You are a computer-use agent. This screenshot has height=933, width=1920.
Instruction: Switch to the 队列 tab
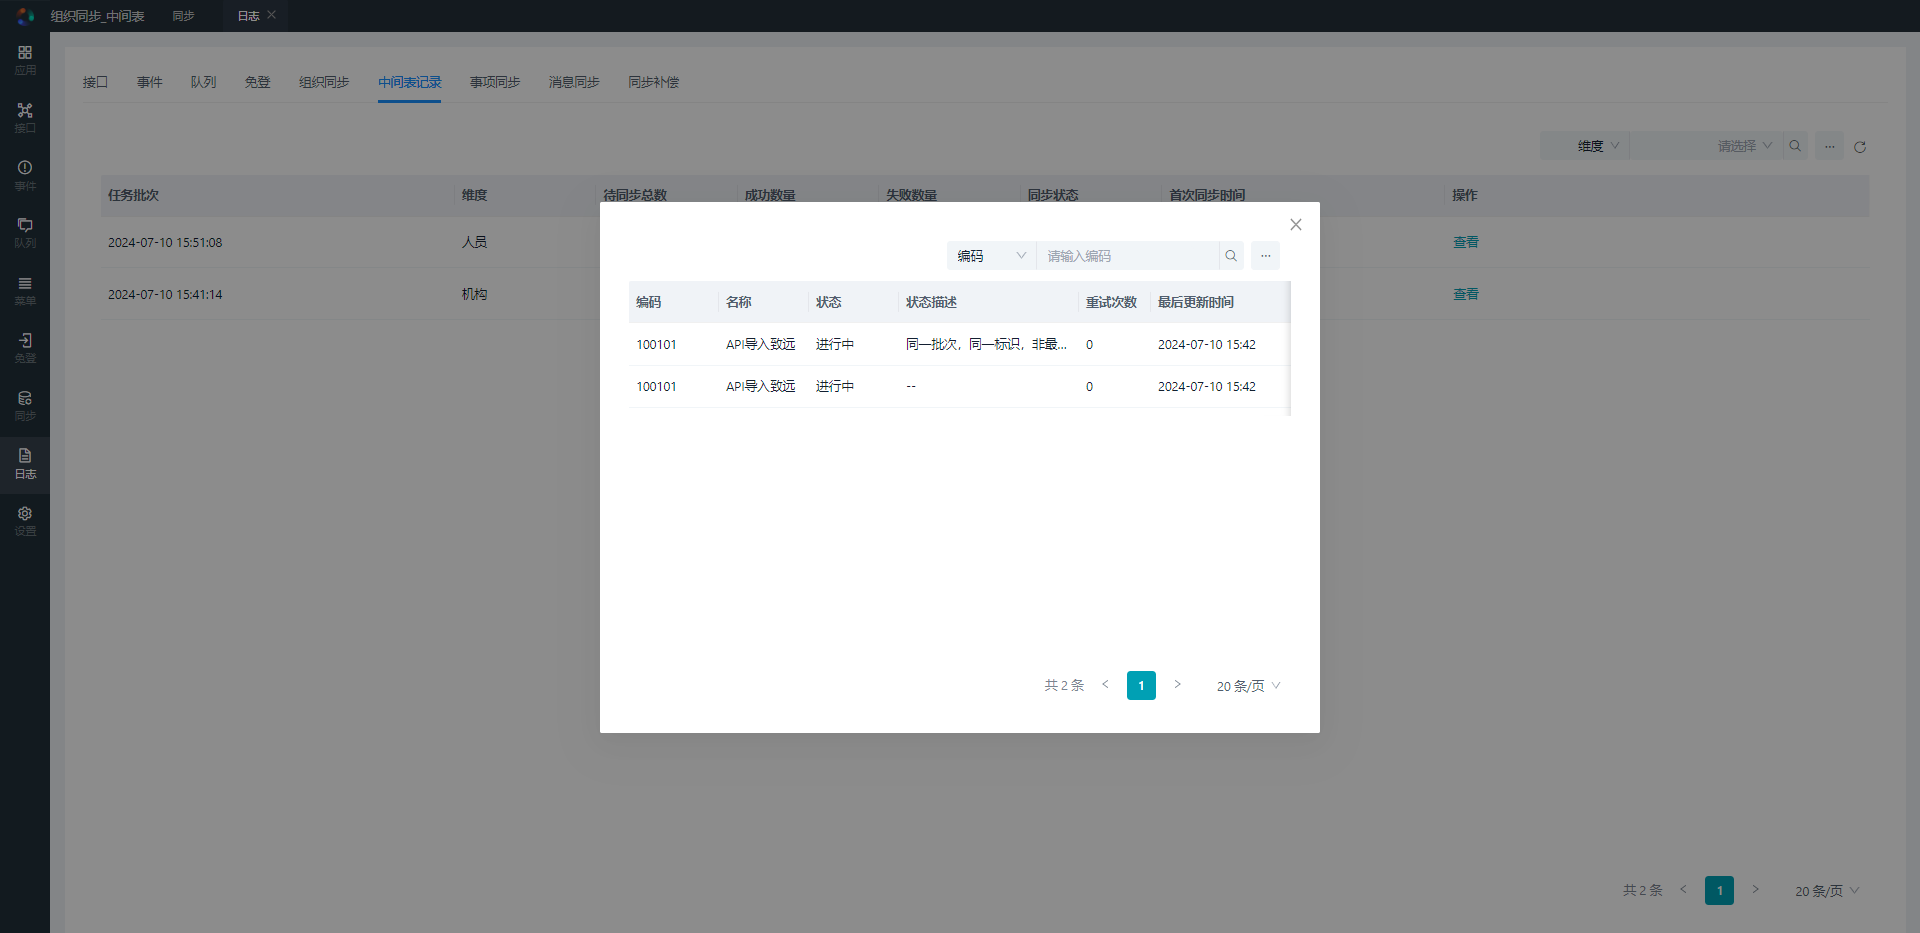click(x=204, y=82)
